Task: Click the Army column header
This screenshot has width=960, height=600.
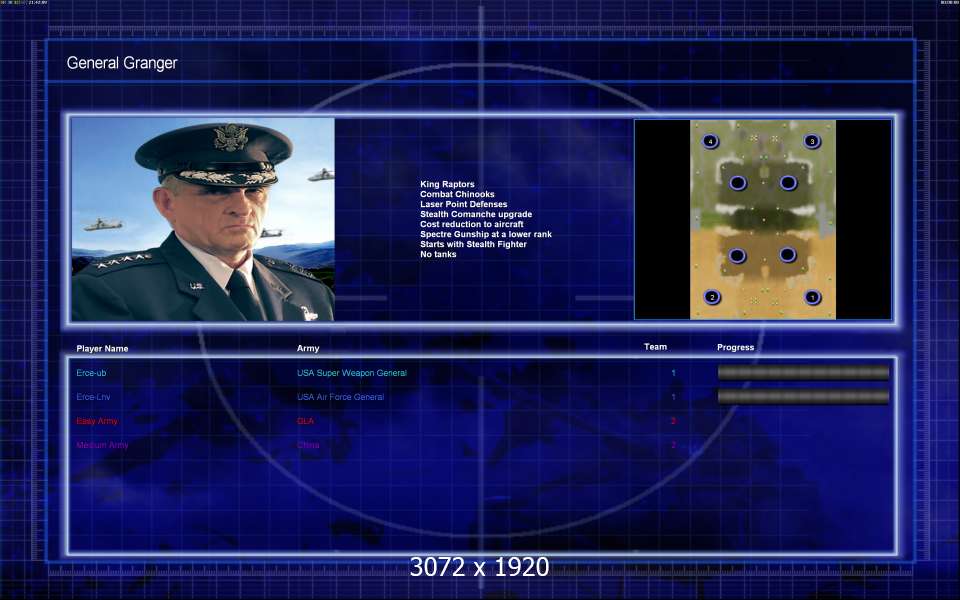Action: pyautogui.click(x=308, y=348)
